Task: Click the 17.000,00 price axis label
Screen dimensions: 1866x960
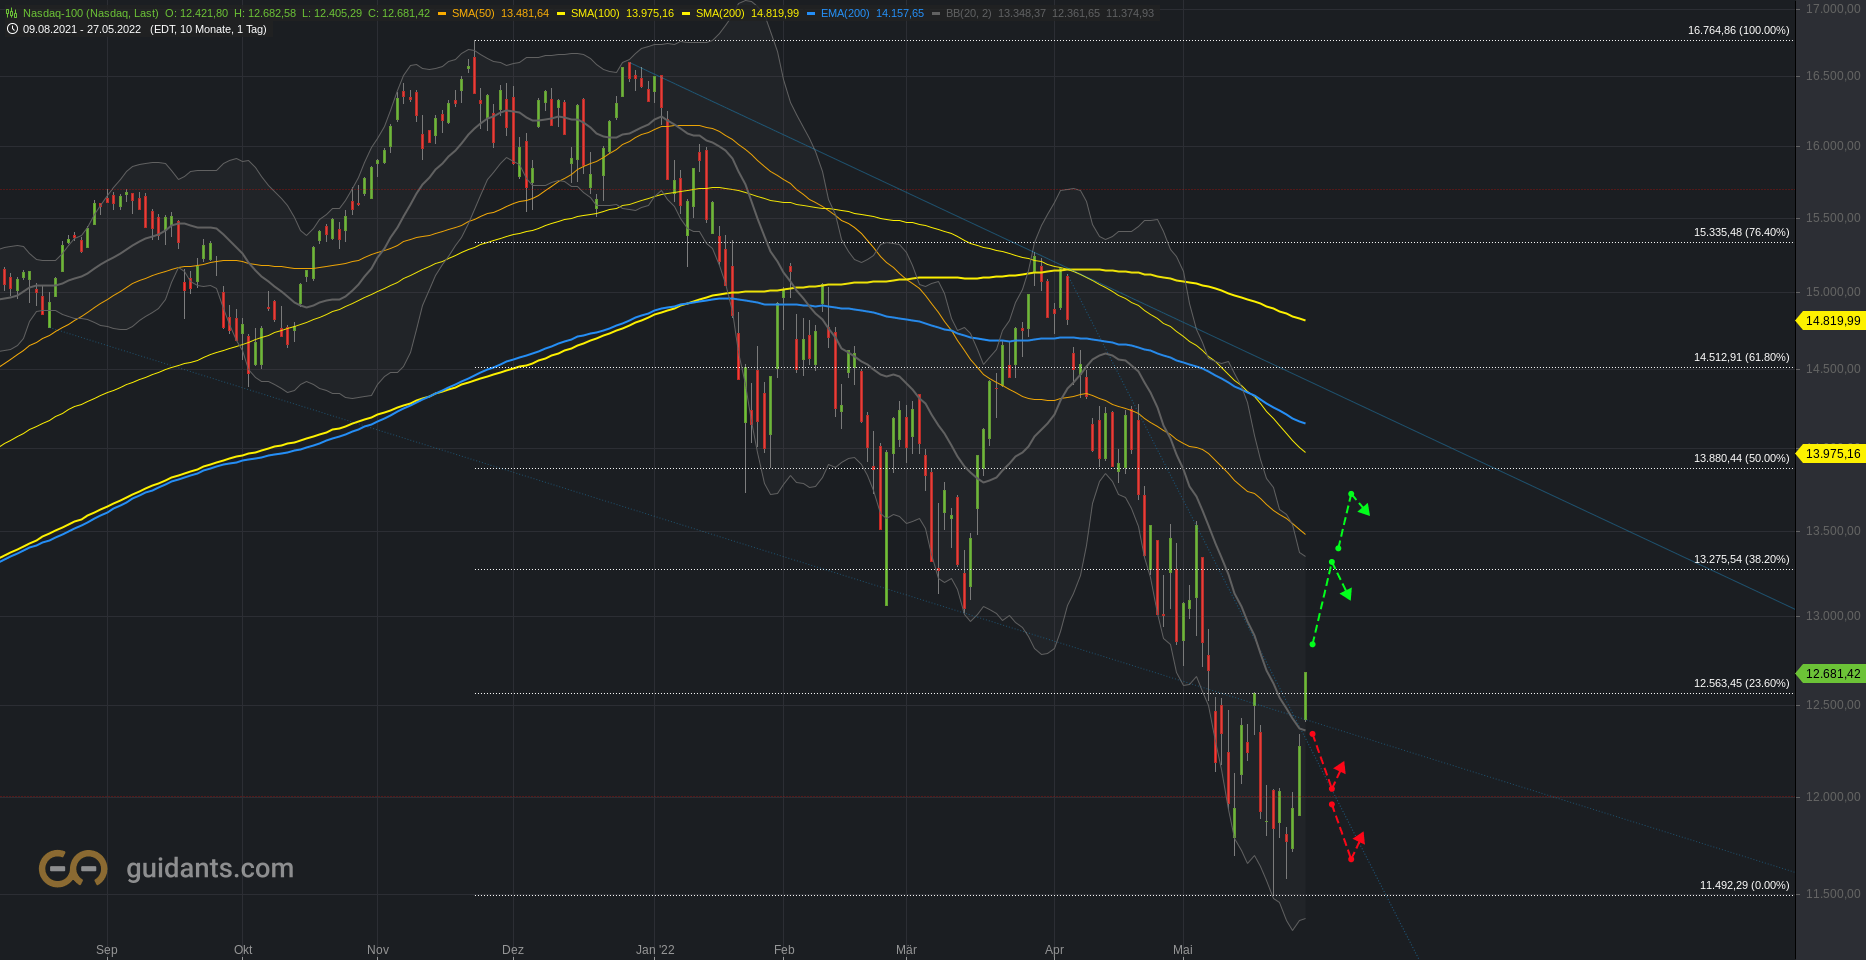Action: tap(1833, 8)
